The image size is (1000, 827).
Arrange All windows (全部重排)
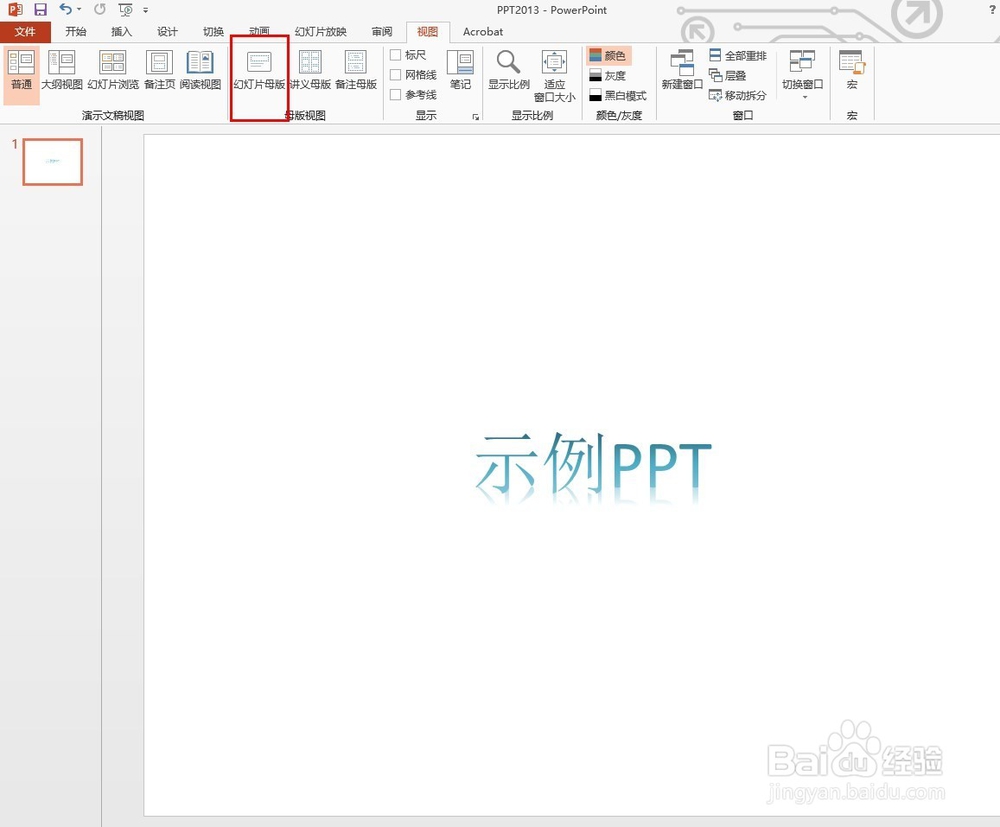click(x=738, y=55)
